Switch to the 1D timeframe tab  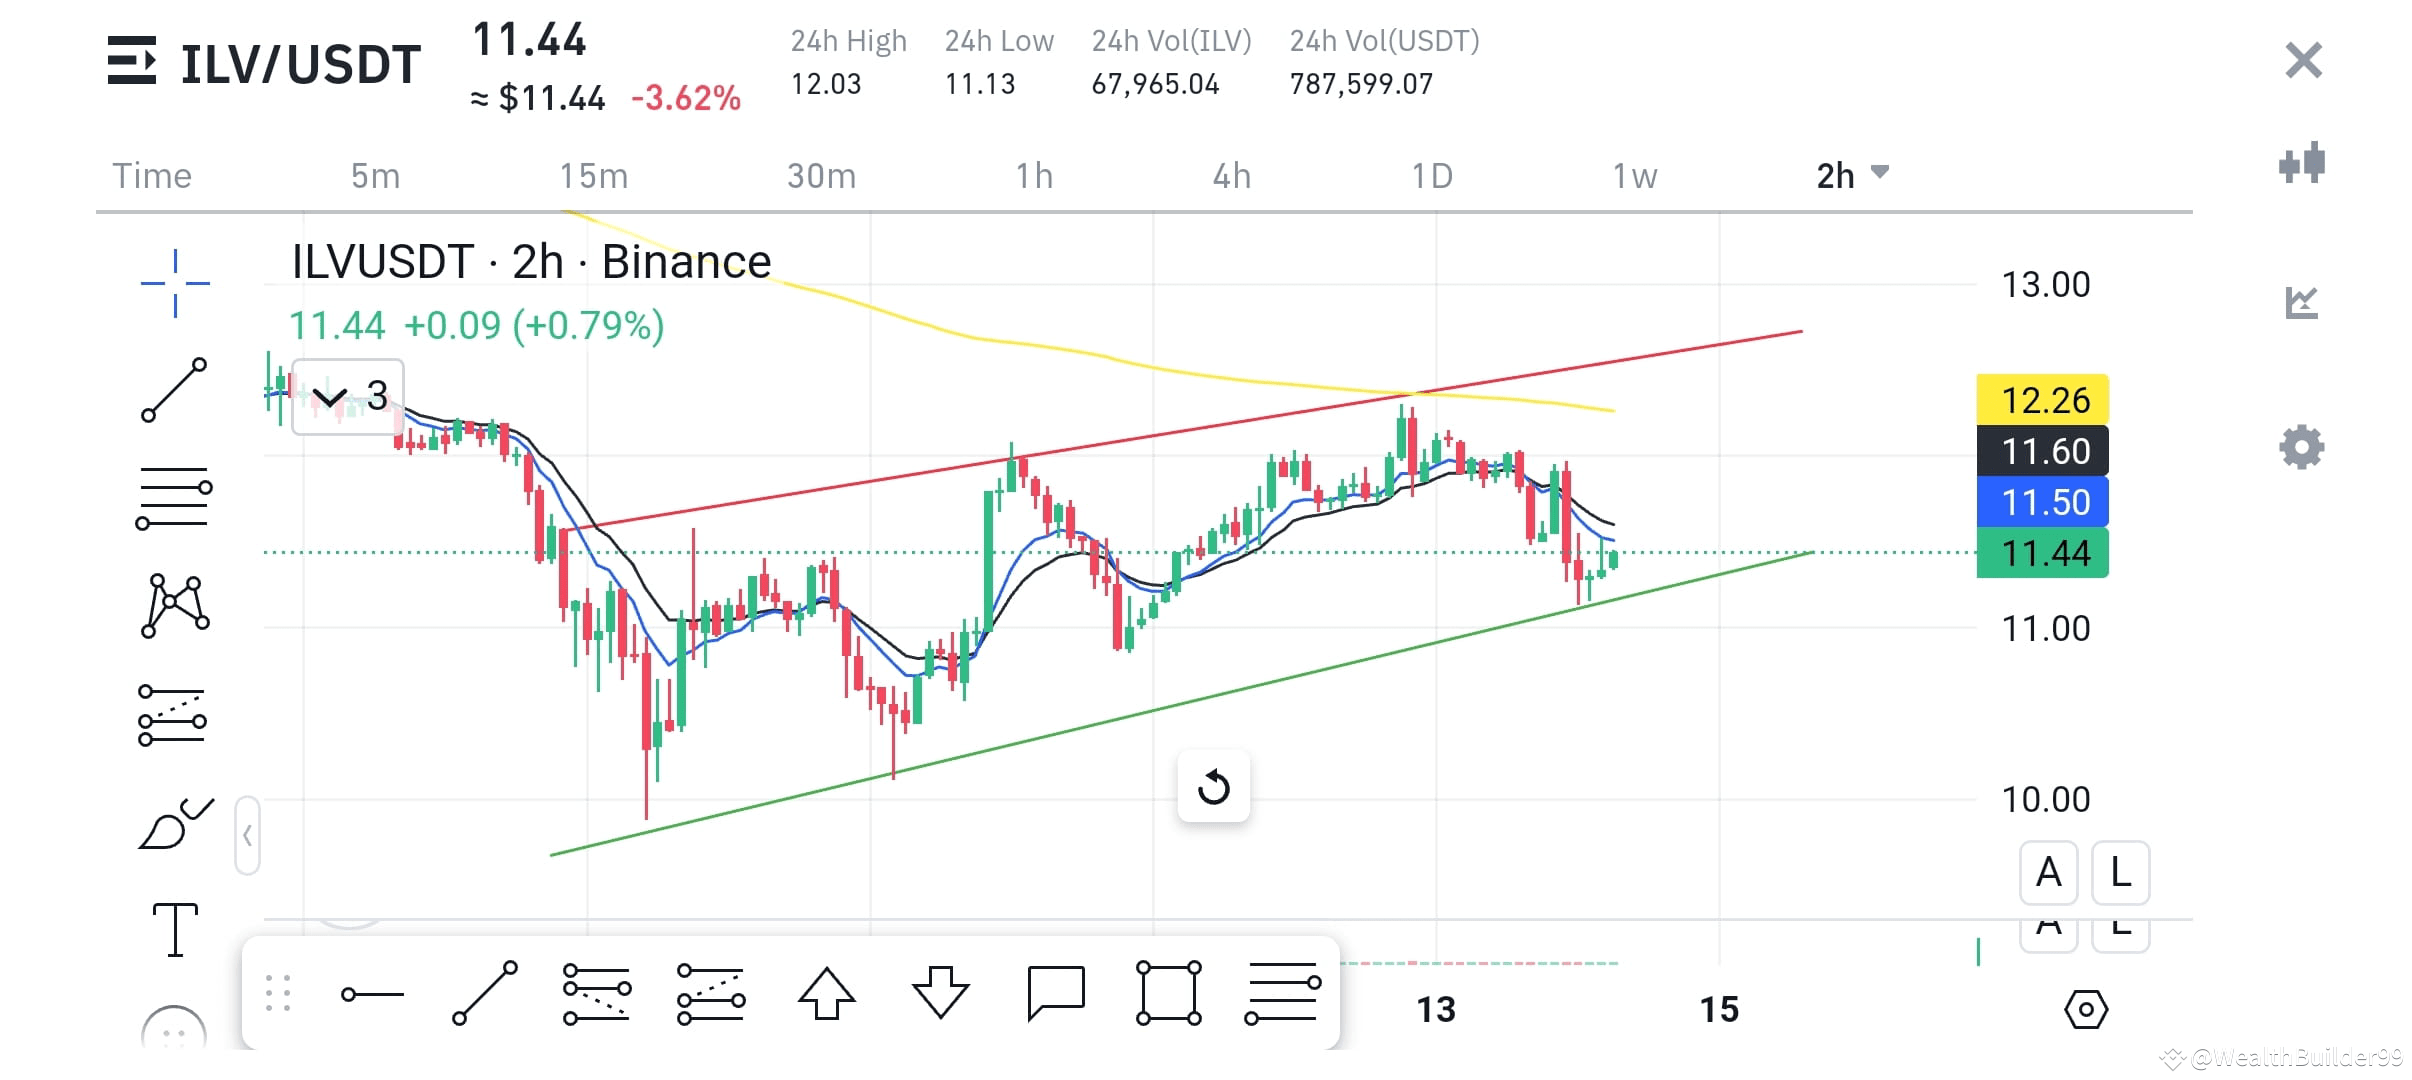(x=1431, y=175)
